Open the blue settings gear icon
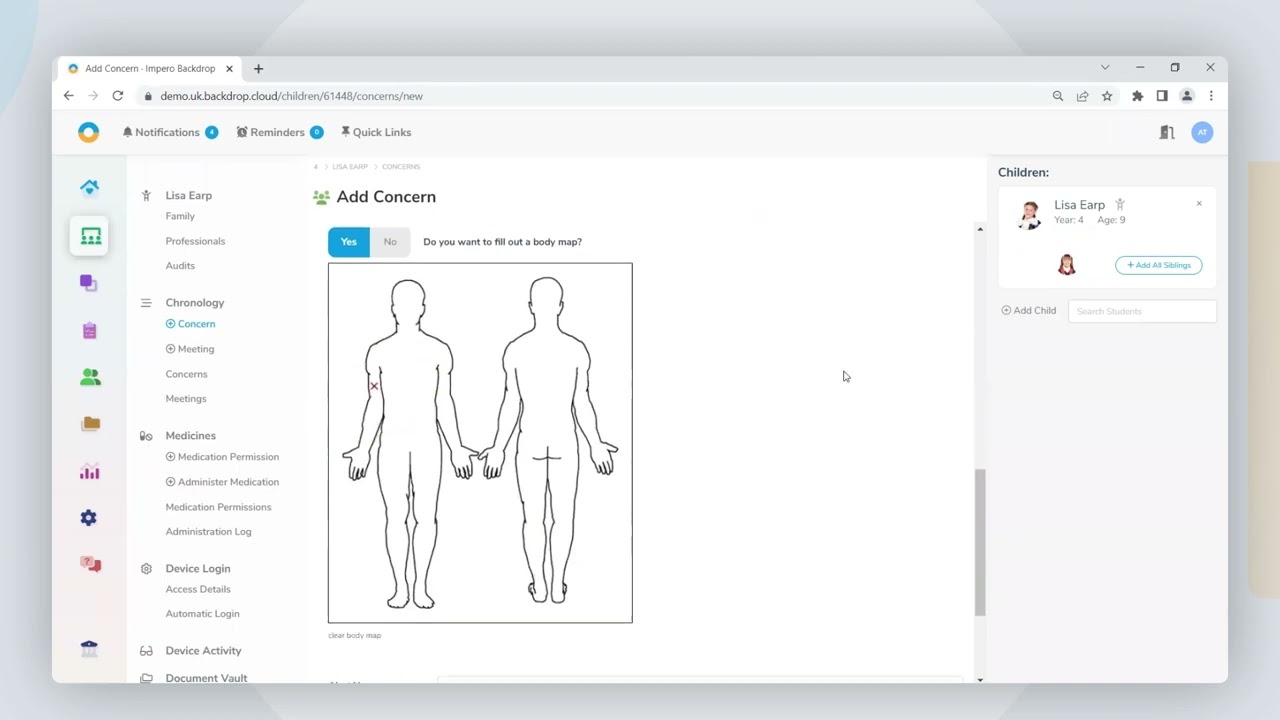 tap(89, 517)
